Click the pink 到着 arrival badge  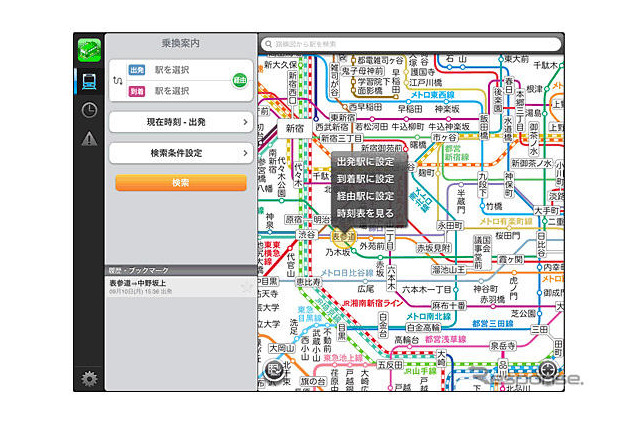point(137,91)
